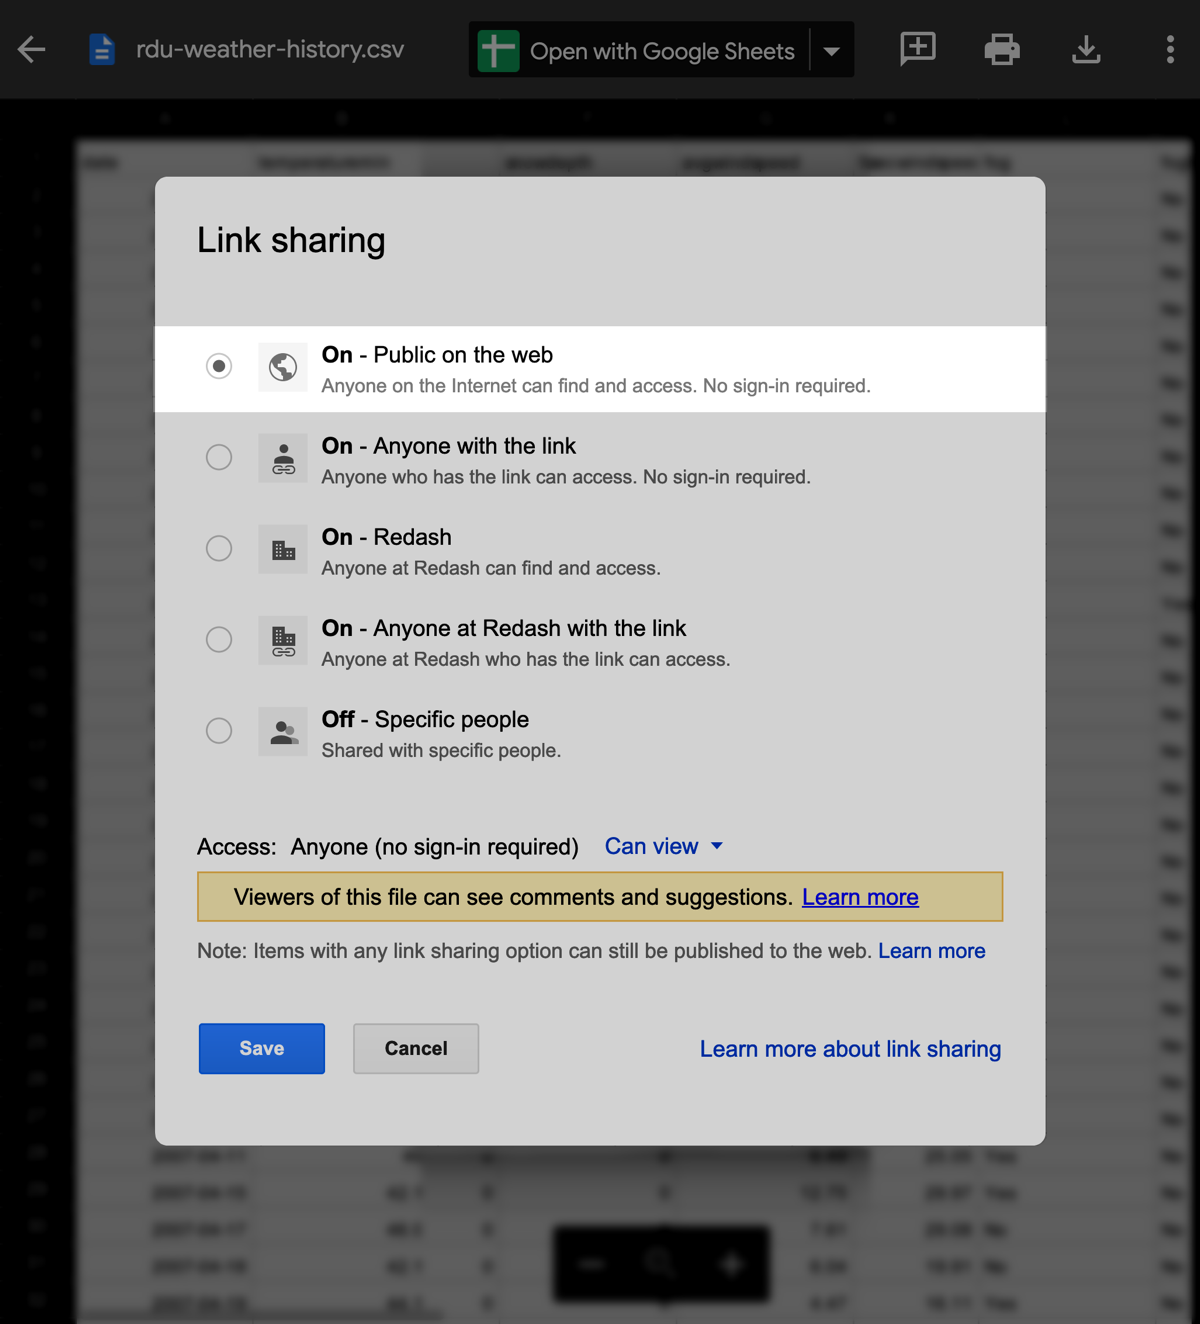Screen dimensions: 1200x1324
Task: Cancel the link sharing dialog
Action: click(415, 1048)
